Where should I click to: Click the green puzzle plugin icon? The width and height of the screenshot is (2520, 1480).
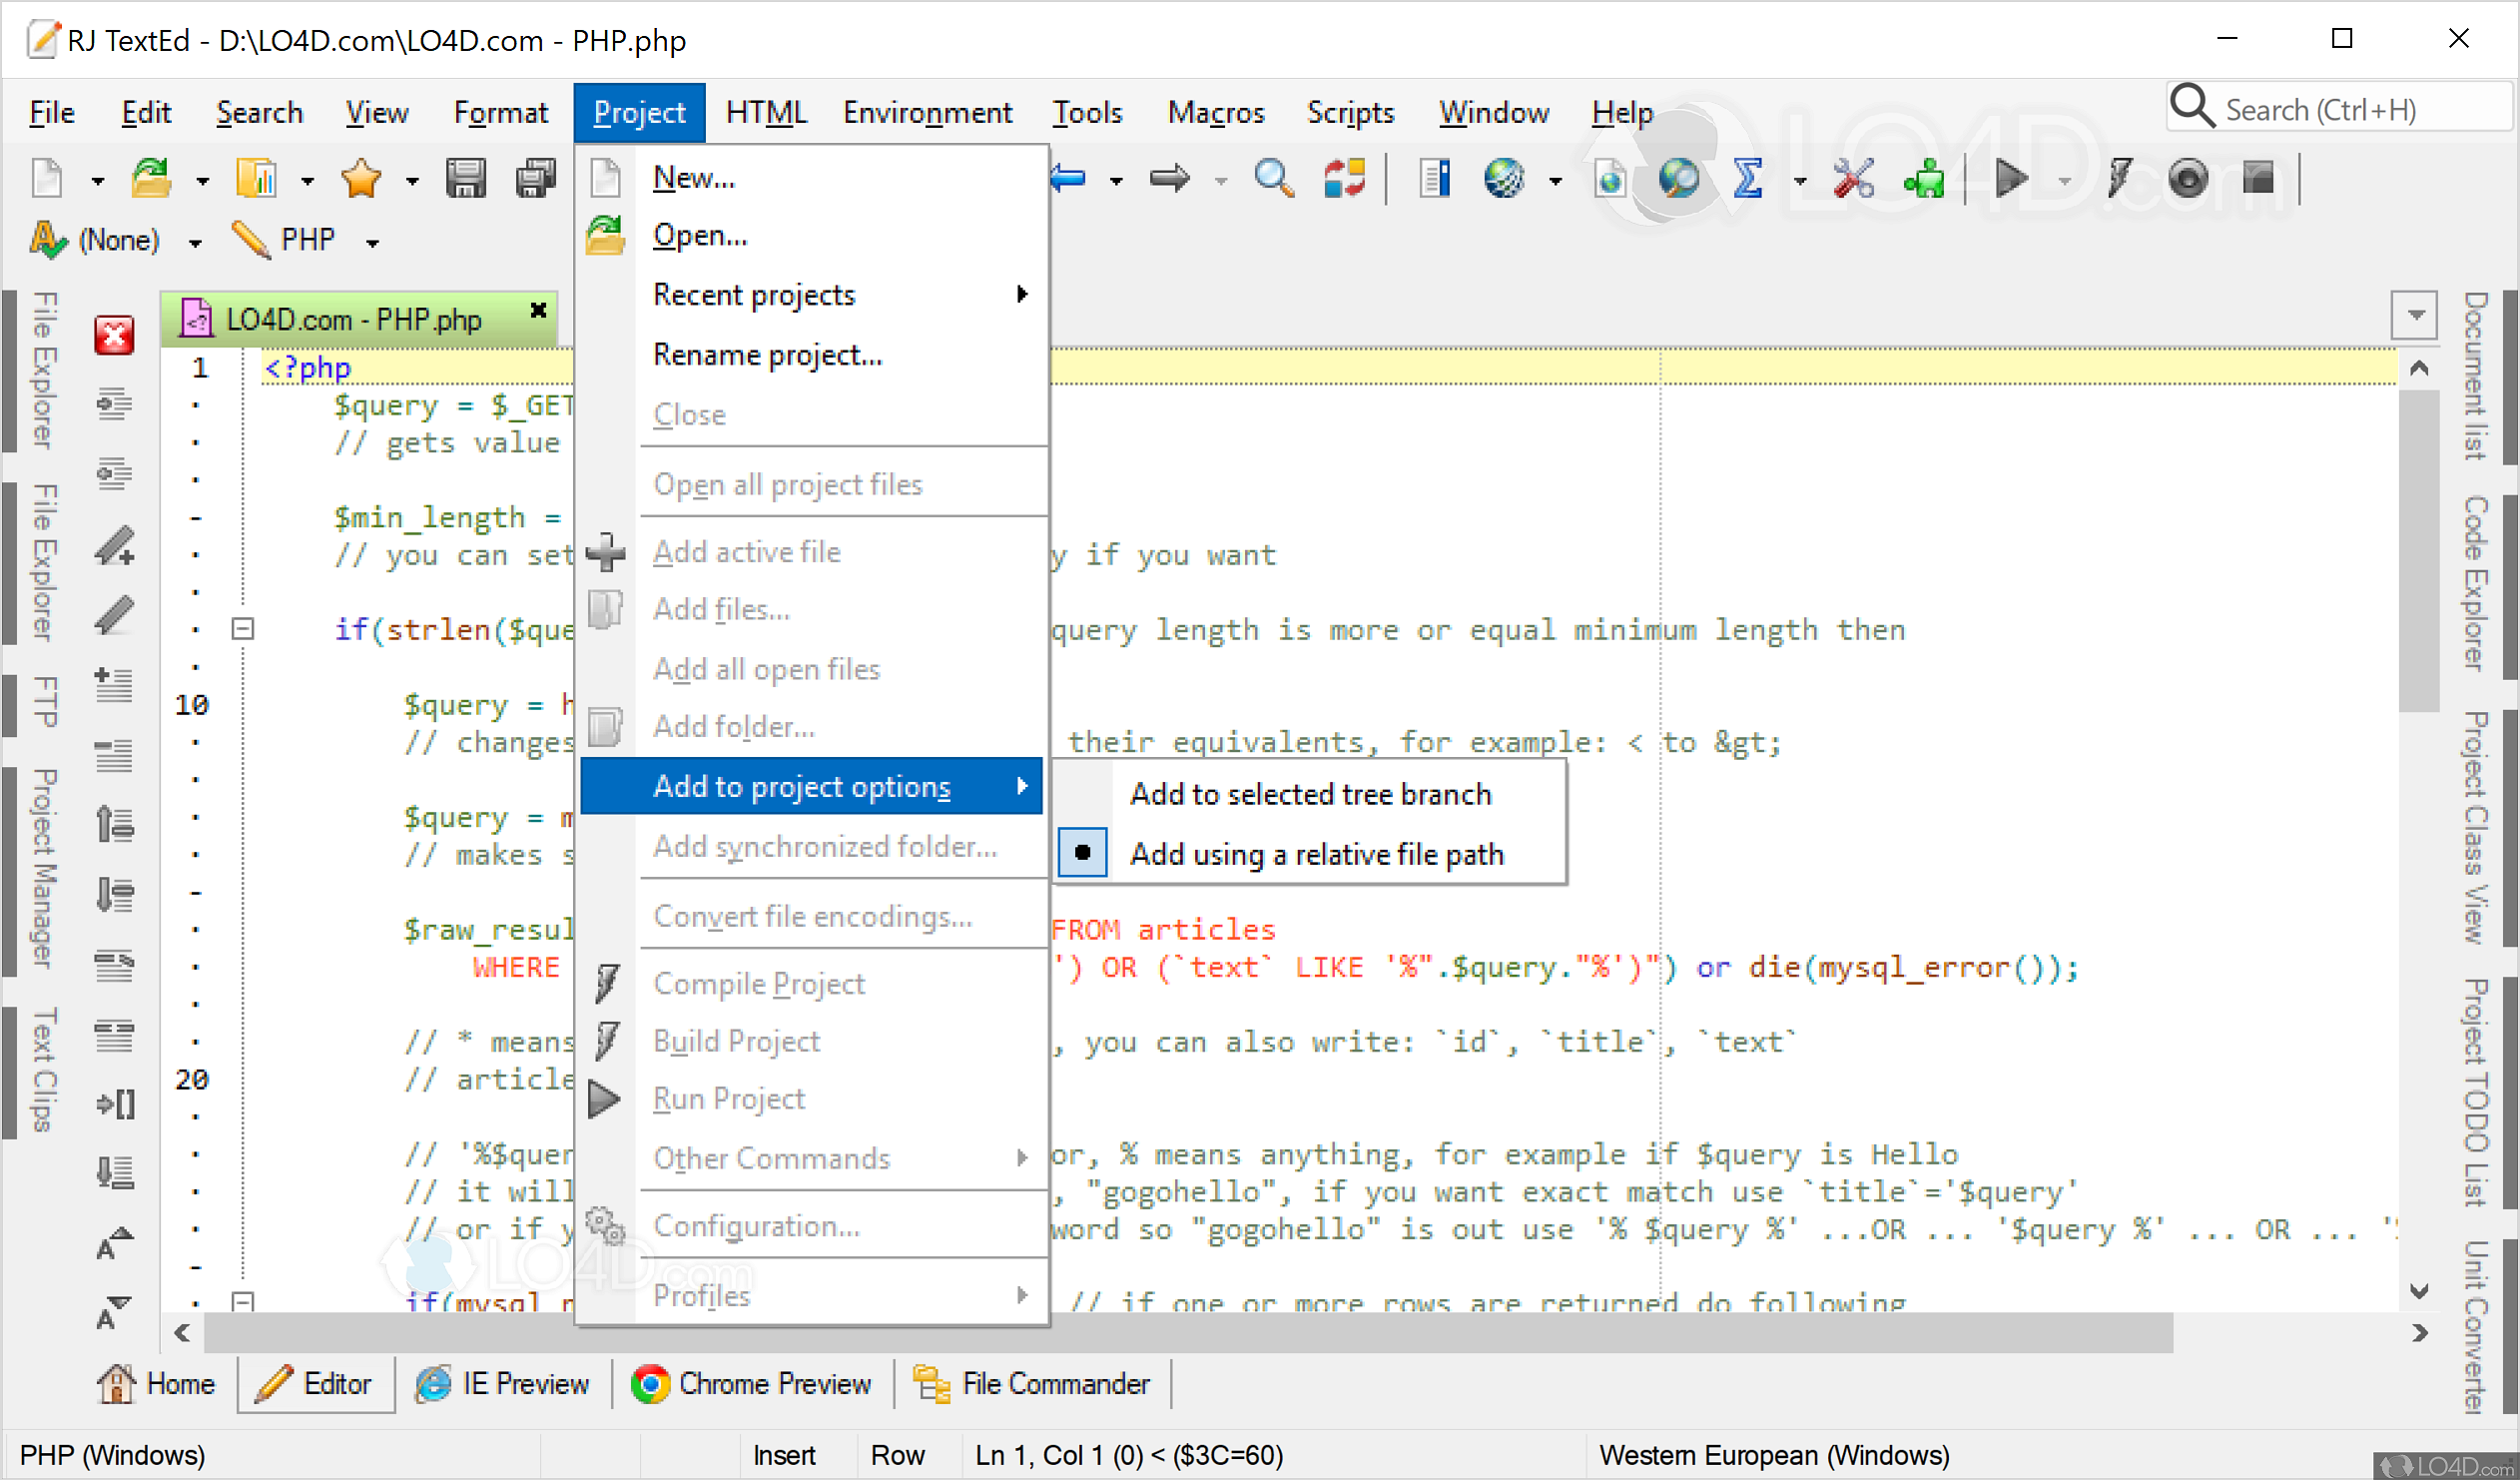pos(1923,180)
